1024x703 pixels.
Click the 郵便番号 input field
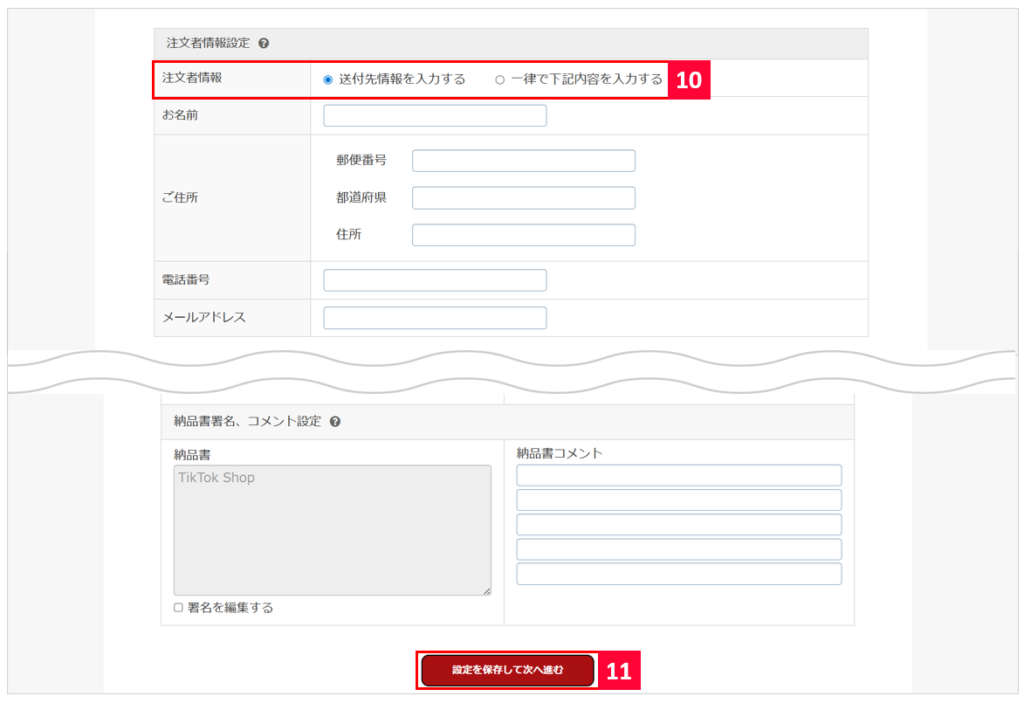[523, 160]
